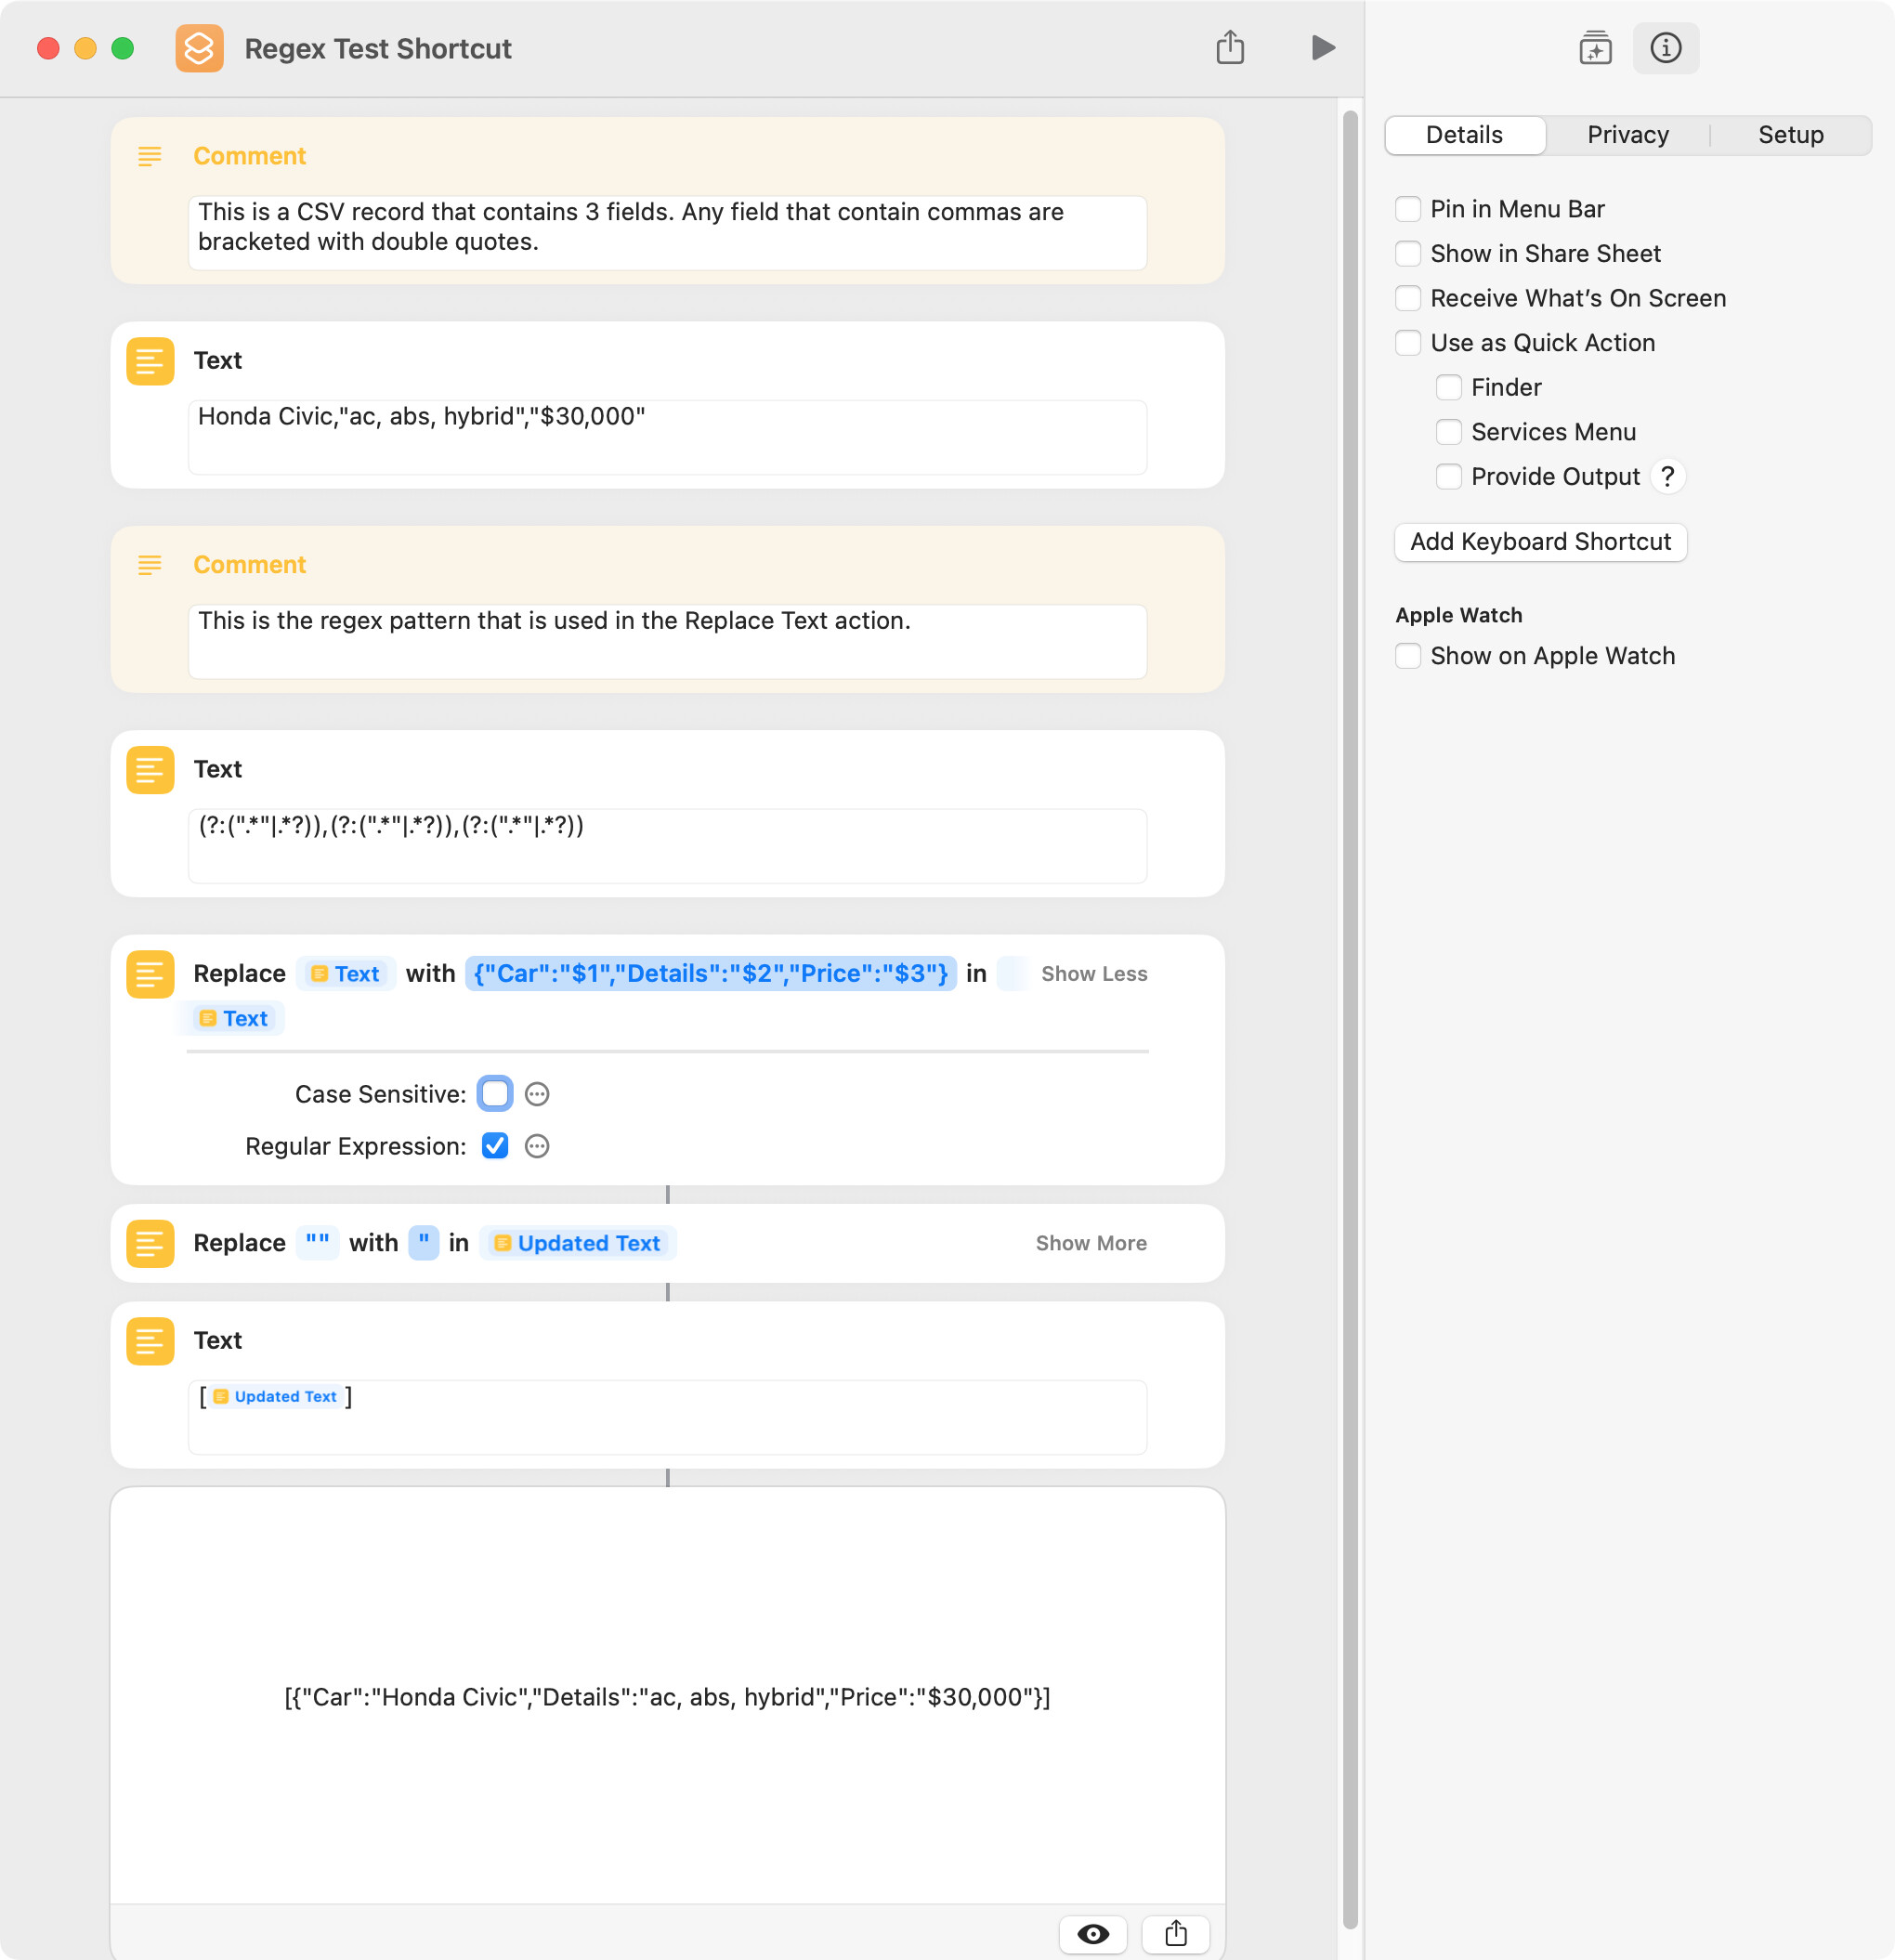This screenshot has width=1895, height=1960.
Task: Toggle the shortcut details info icon
Action: (x=1665, y=47)
